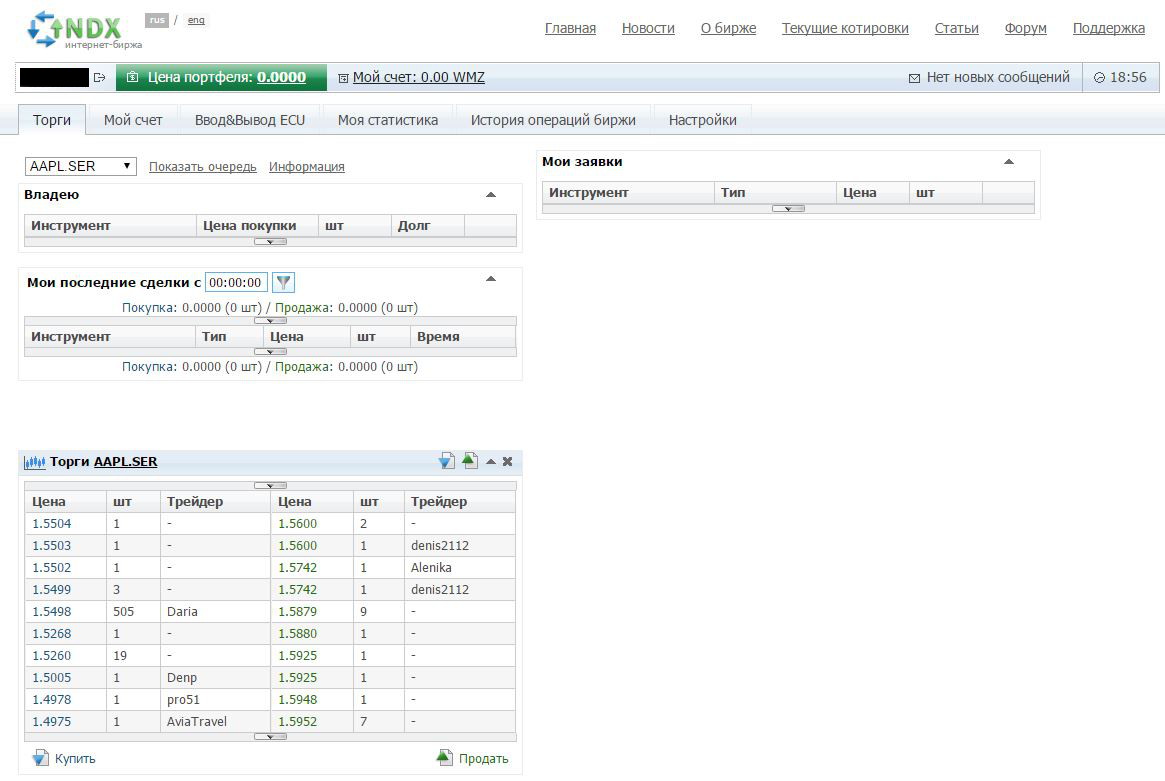The image size is (1165, 781).
Task: Focus the 00:00:00 time input field
Action: point(236,282)
